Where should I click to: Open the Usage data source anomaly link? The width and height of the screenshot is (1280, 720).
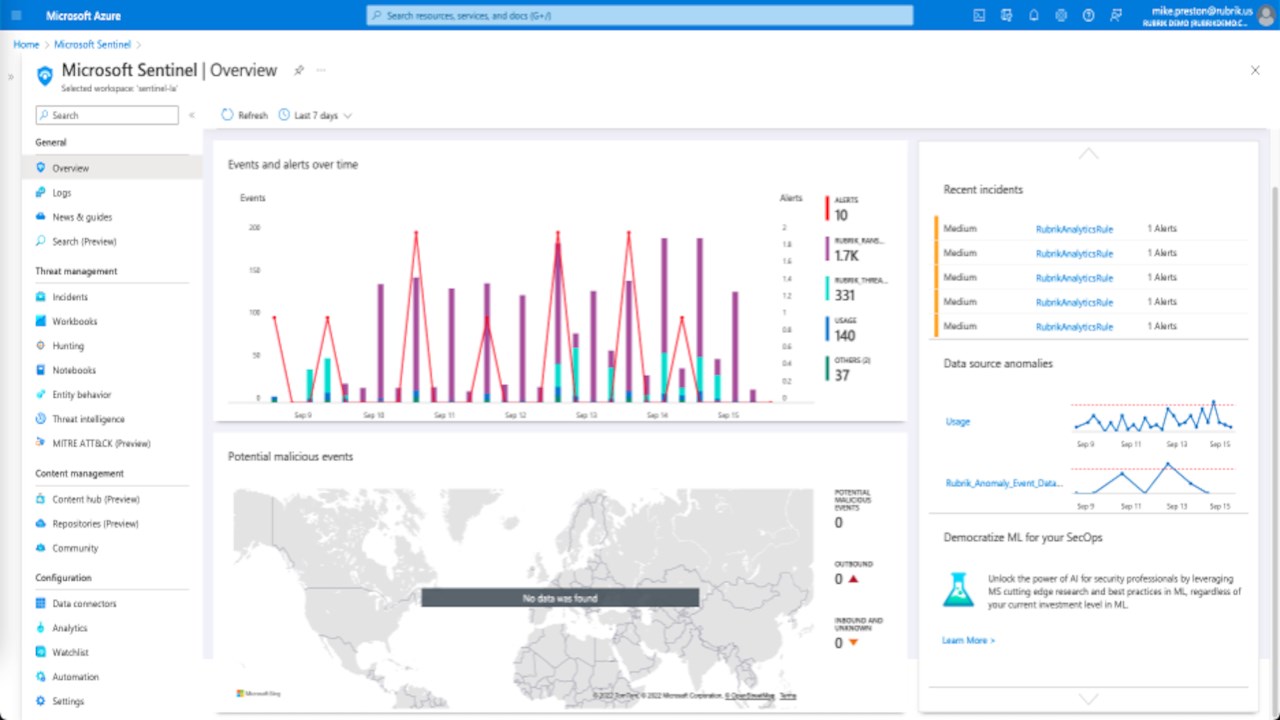(958, 421)
